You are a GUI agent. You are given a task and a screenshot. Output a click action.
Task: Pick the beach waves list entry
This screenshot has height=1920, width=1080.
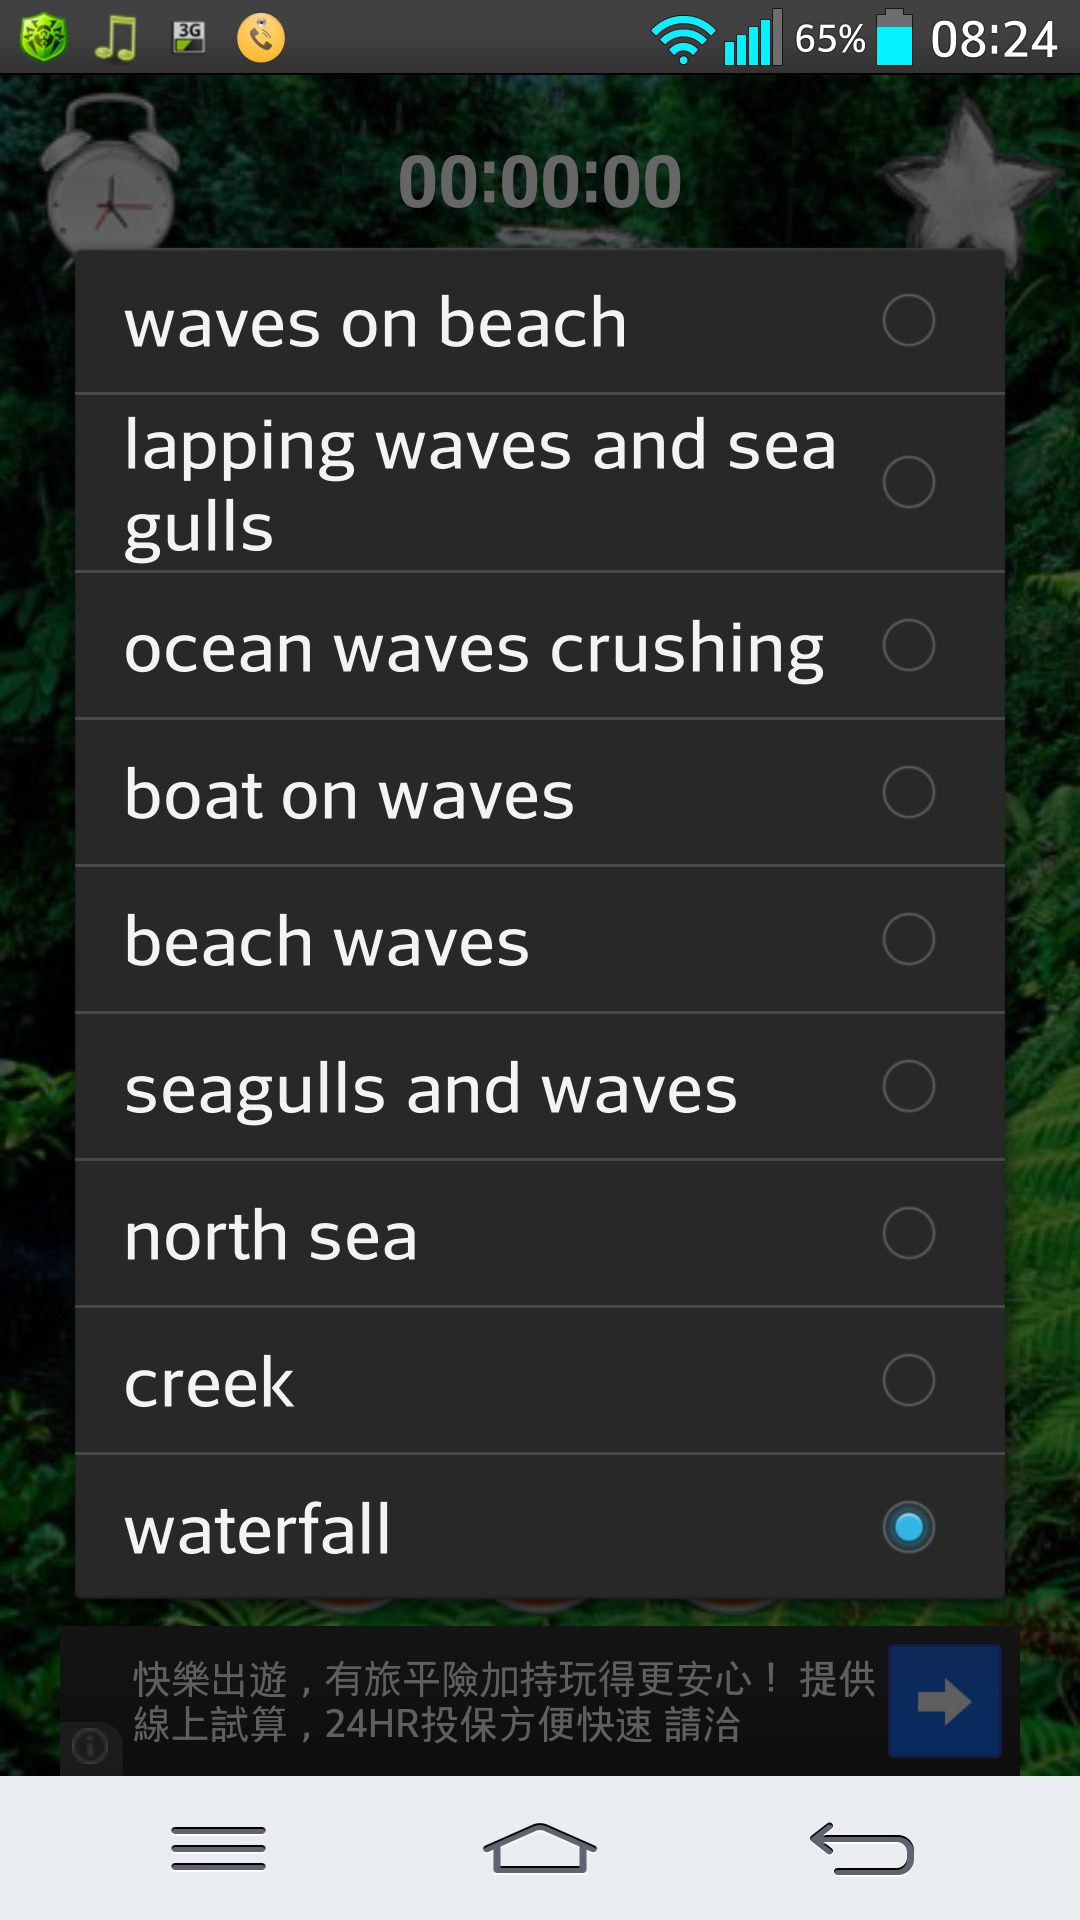pyautogui.click(x=327, y=941)
